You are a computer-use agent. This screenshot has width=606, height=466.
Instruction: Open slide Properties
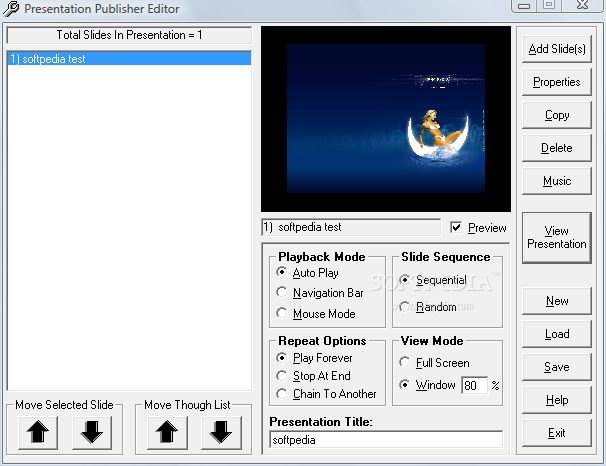pos(557,82)
